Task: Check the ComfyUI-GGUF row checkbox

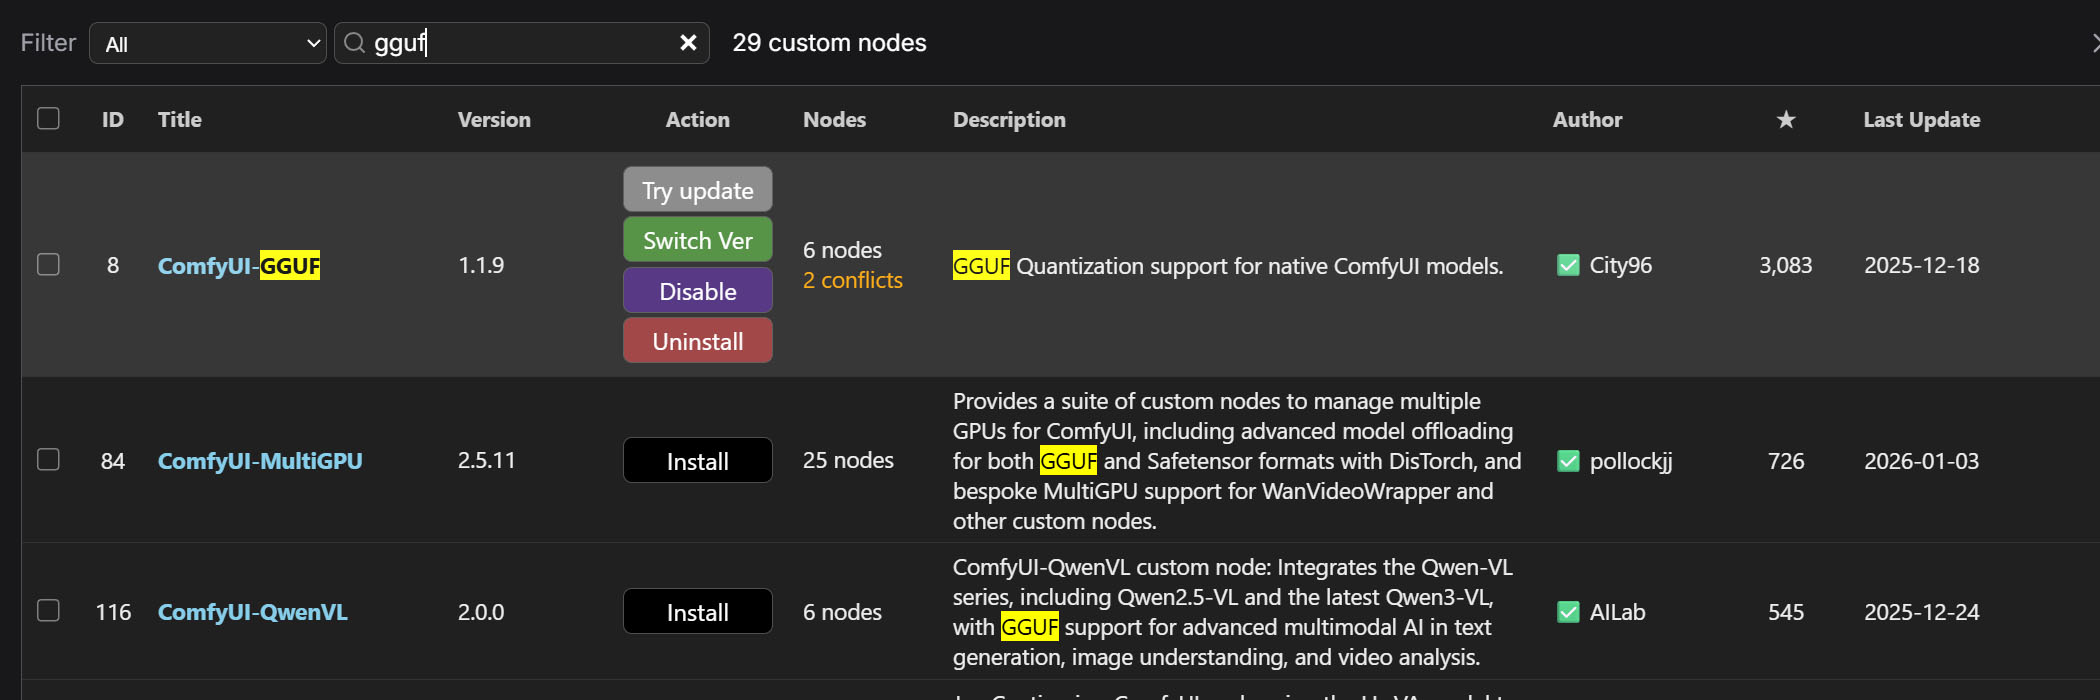Action: click(x=48, y=265)
